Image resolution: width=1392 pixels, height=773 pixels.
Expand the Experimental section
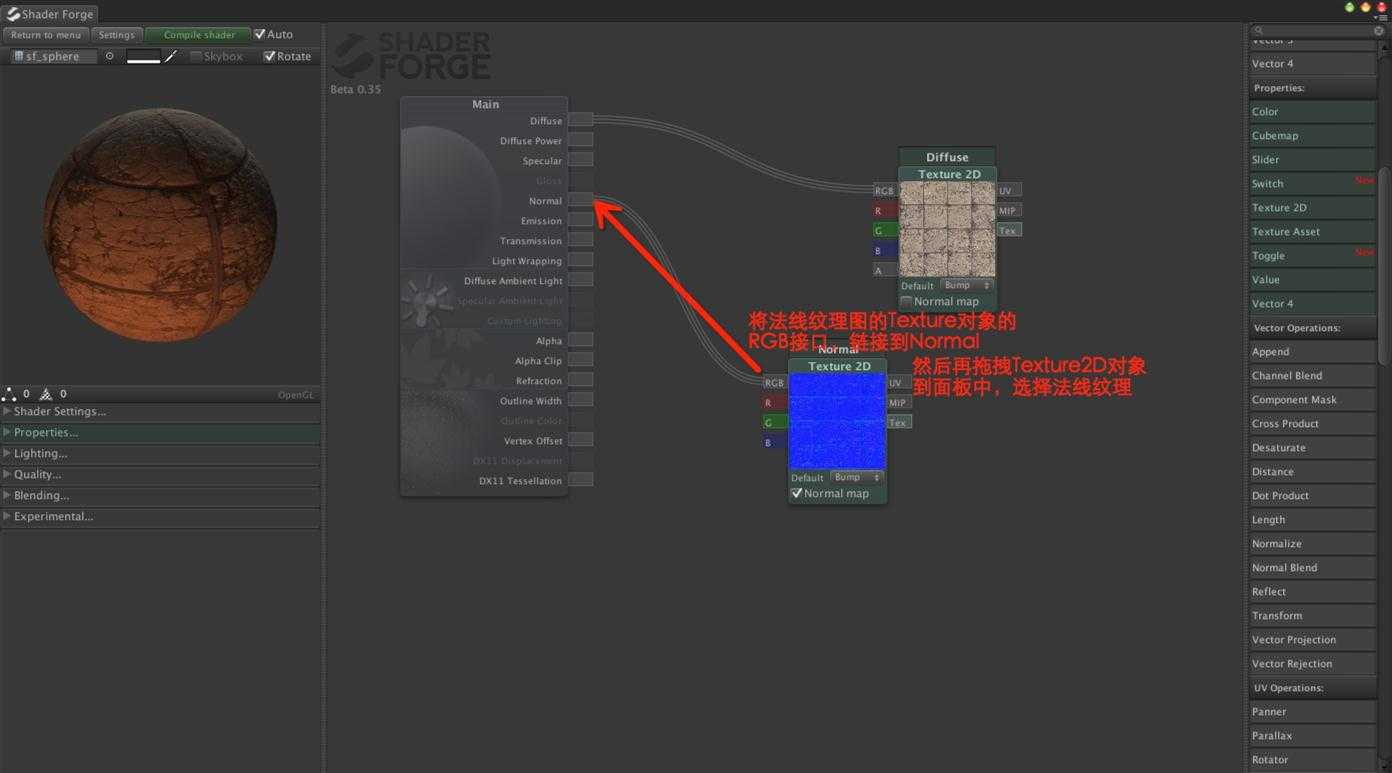[x=160, y=517]
